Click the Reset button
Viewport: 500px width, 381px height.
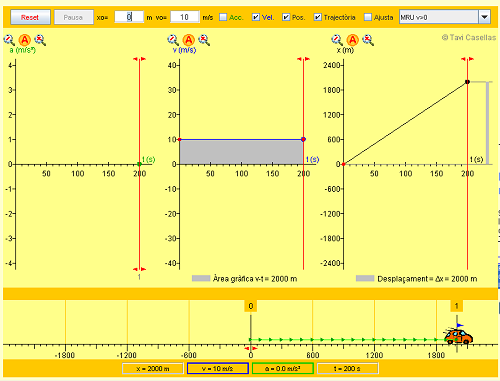(30, 17)
